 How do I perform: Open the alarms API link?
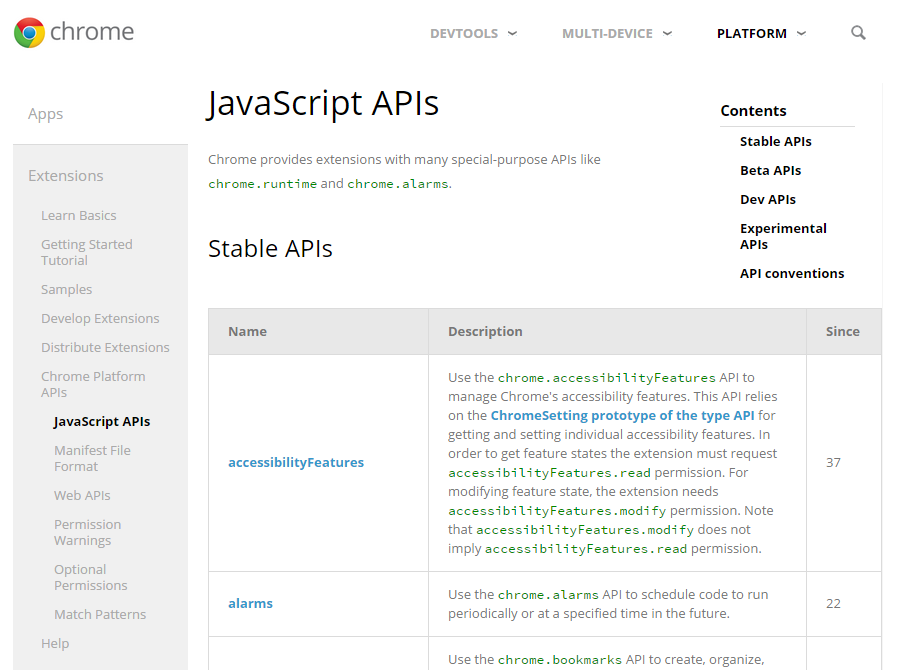point(250,604)
